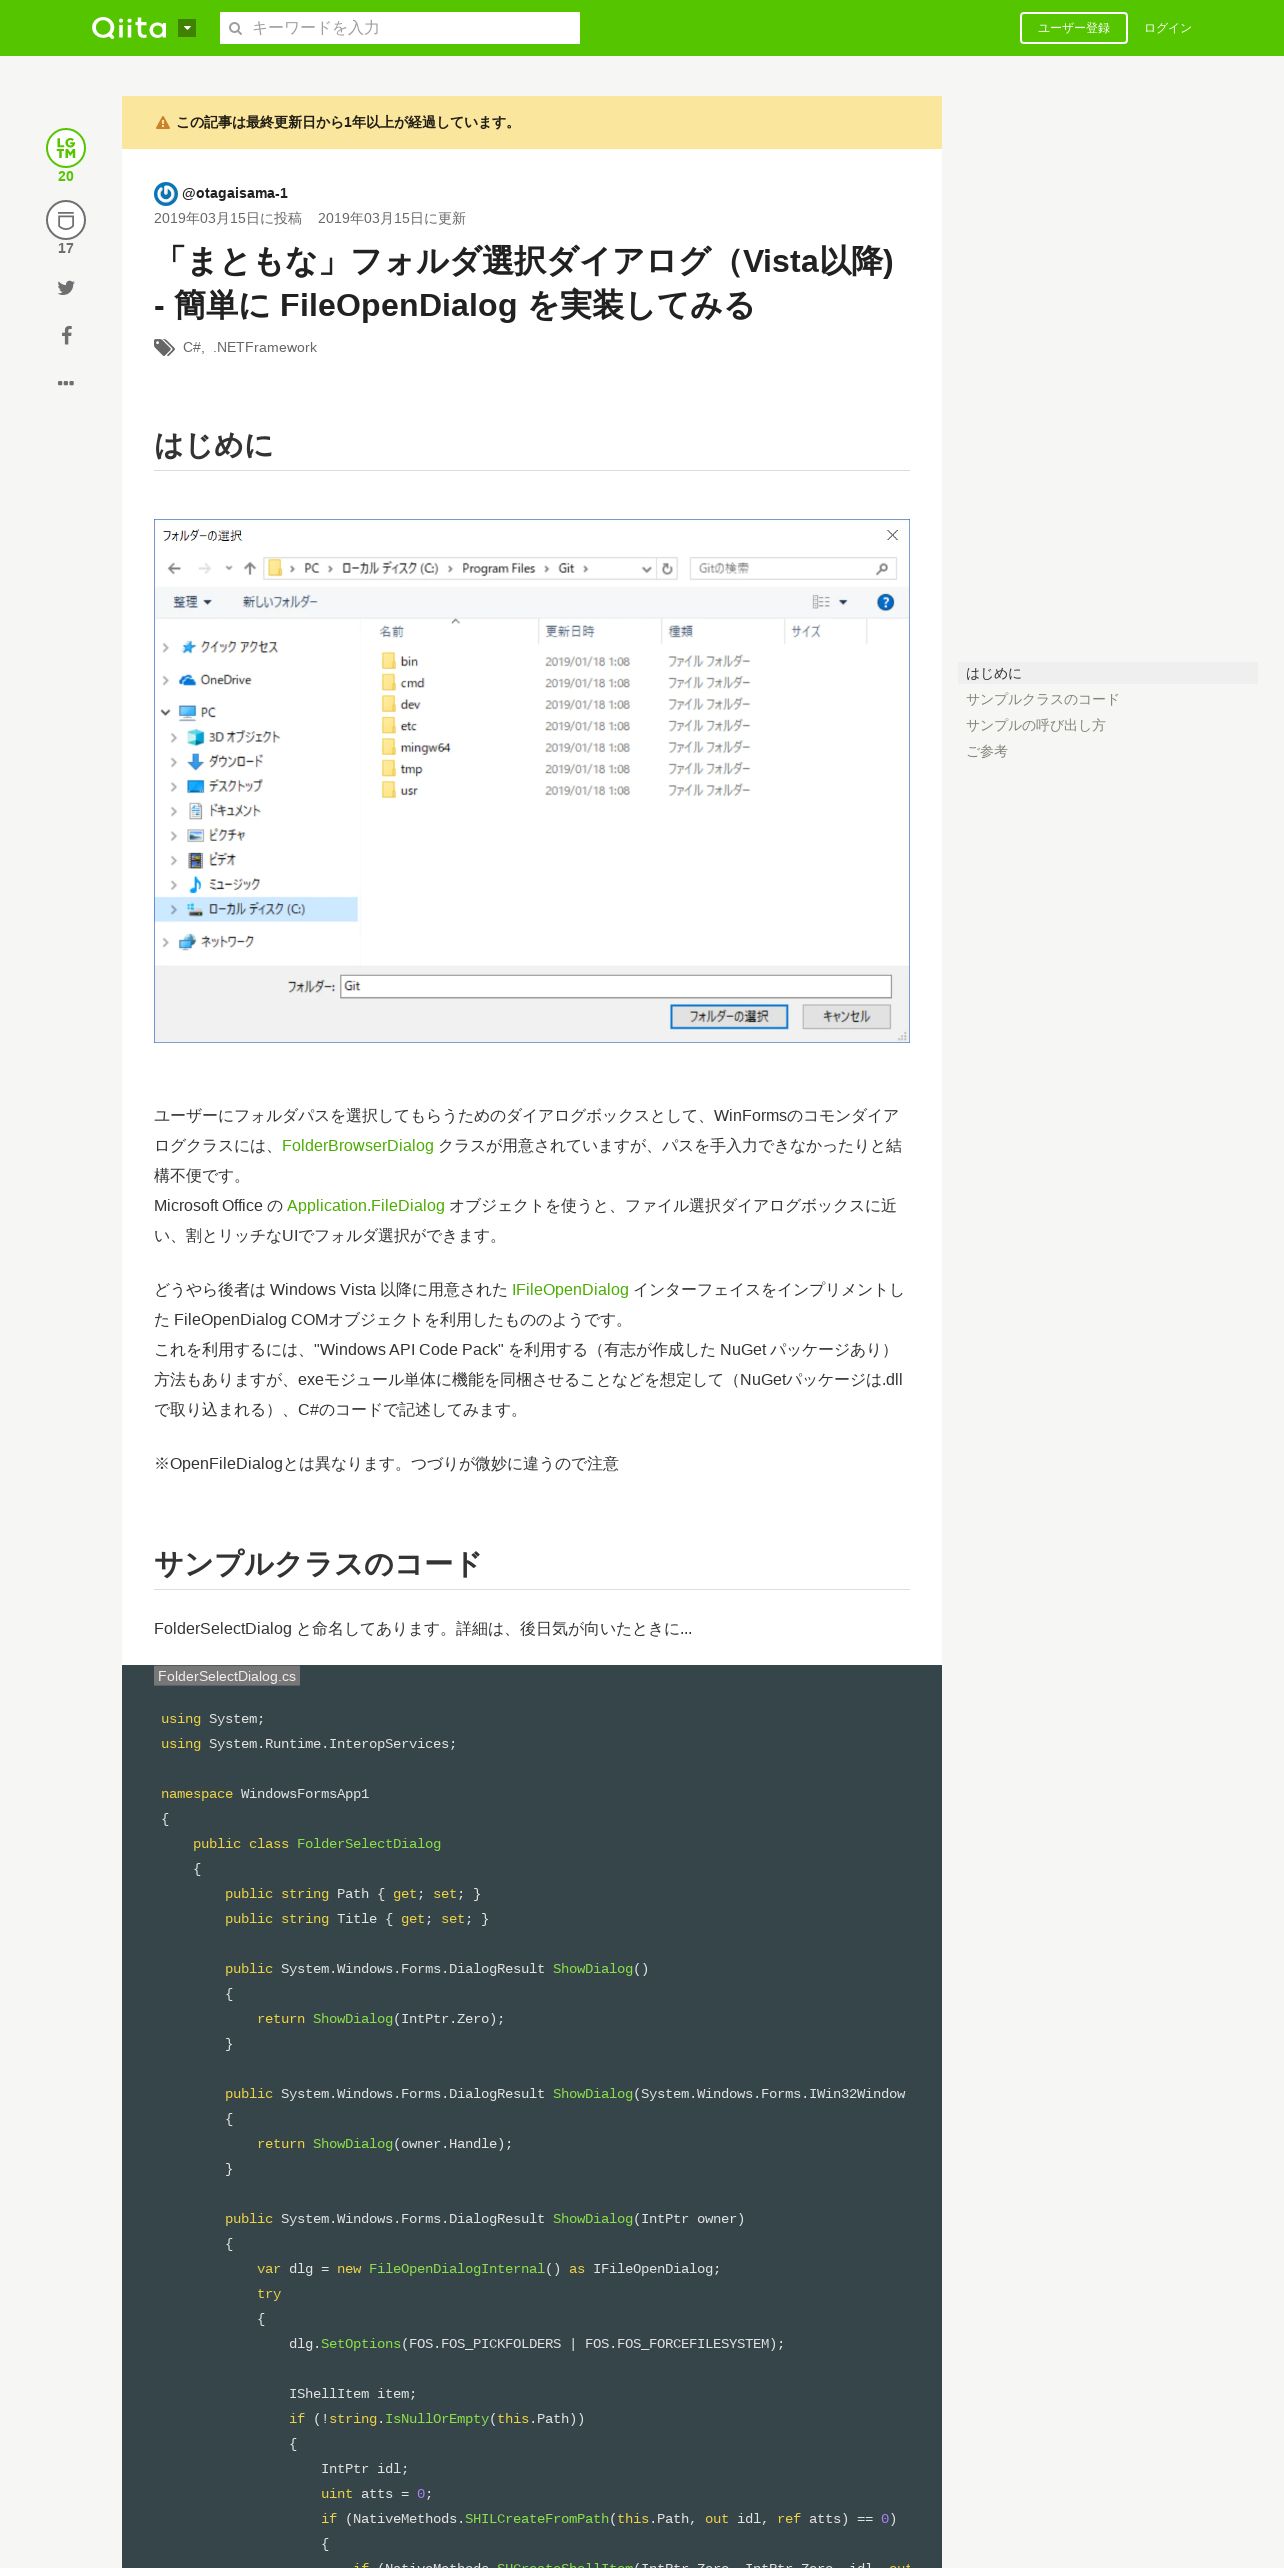Jump to ご参考 in table of contents
This screenshot has height=2568, width=1284.
987,751
